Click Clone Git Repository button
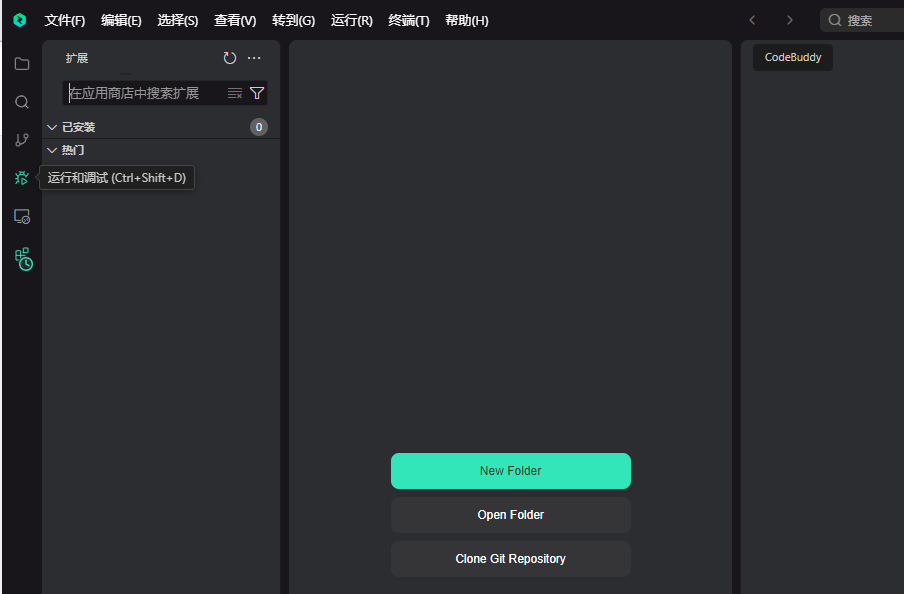The image size is (904, 594). tap(511, 559)
